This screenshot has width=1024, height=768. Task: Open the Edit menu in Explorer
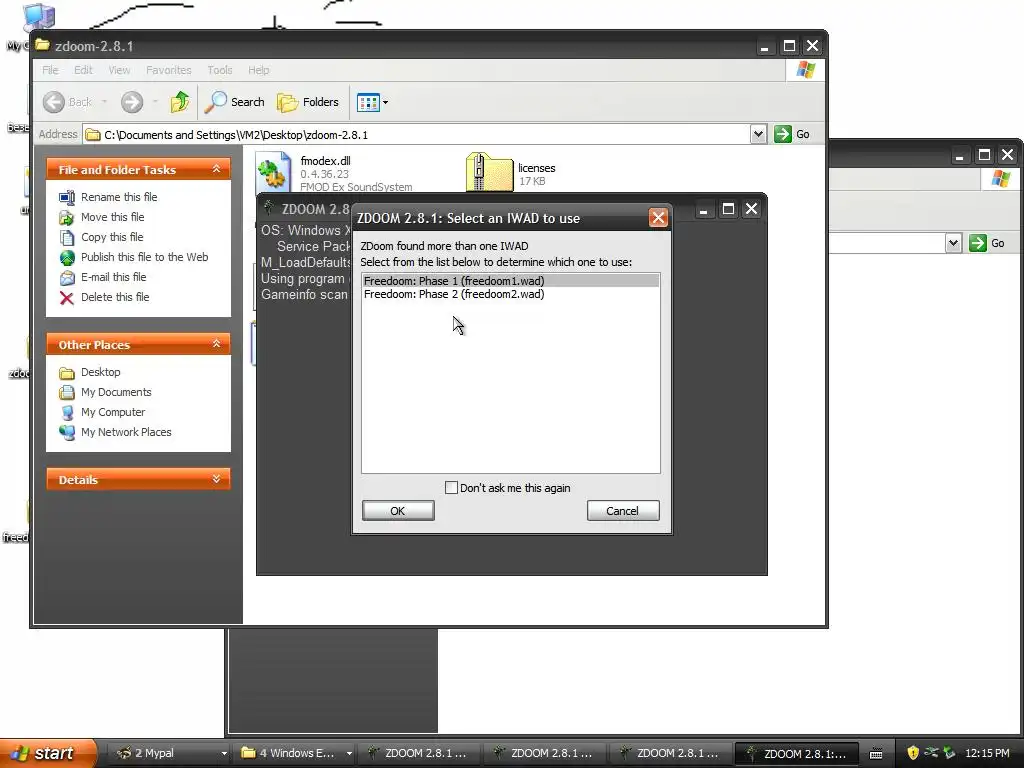click(x=83, y=70)
